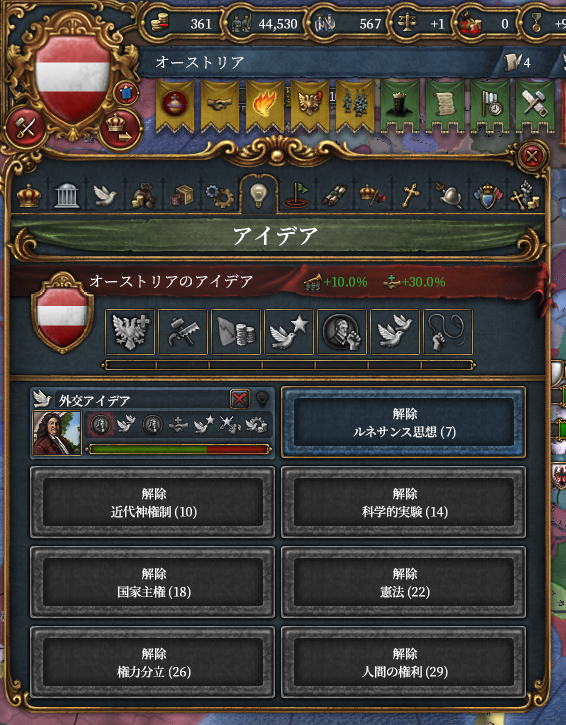
Task: Open the Religion cross tab
Action: [x=410, y=196]
